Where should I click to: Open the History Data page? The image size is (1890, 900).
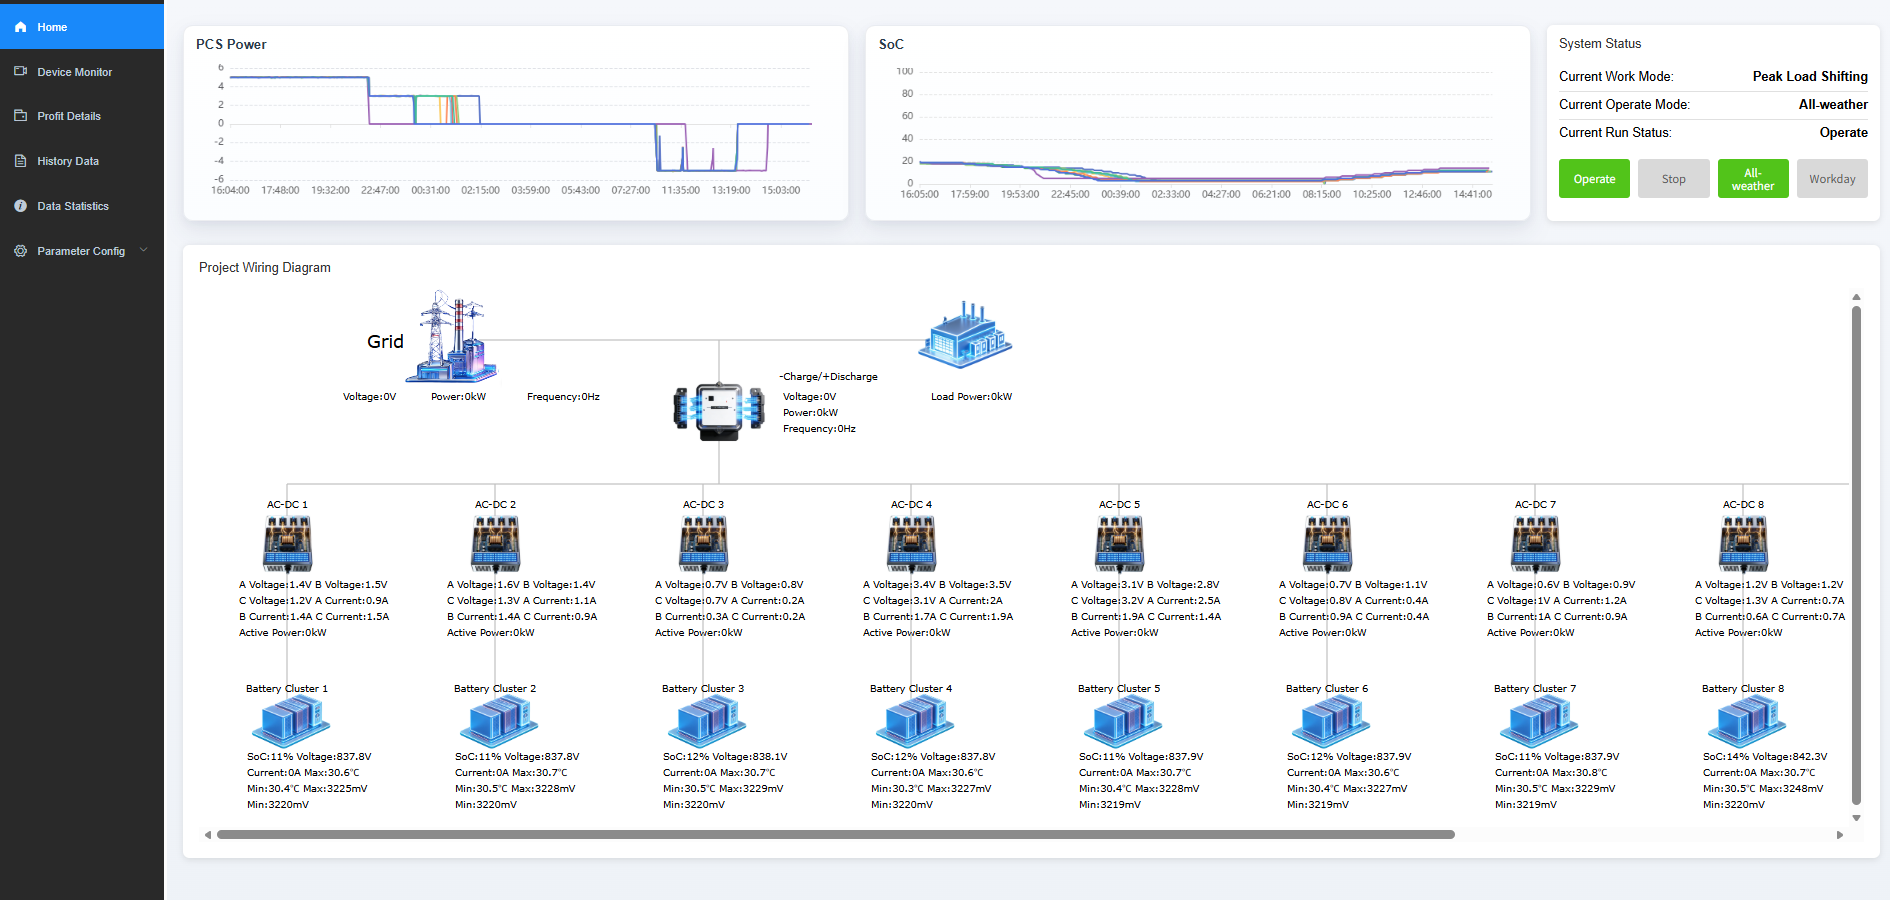68,161
